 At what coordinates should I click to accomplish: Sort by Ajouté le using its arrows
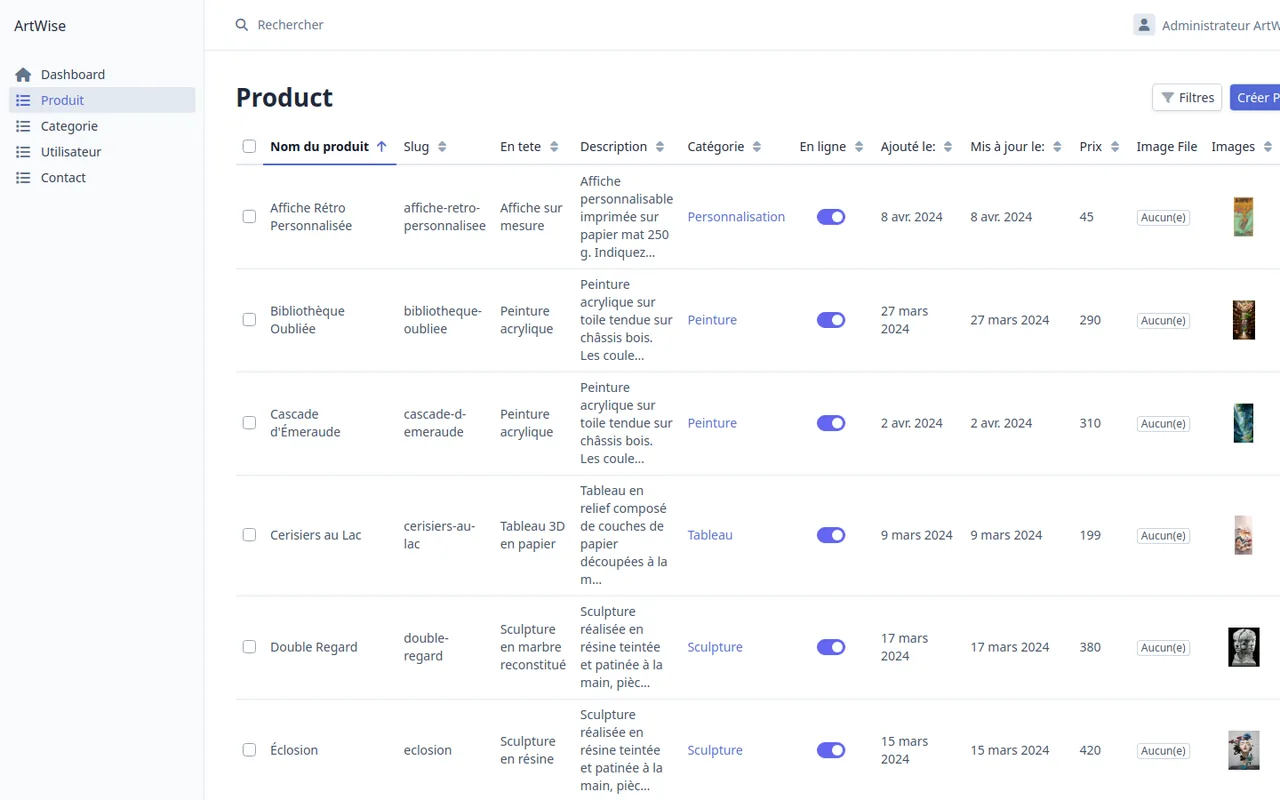pos(948,147)
